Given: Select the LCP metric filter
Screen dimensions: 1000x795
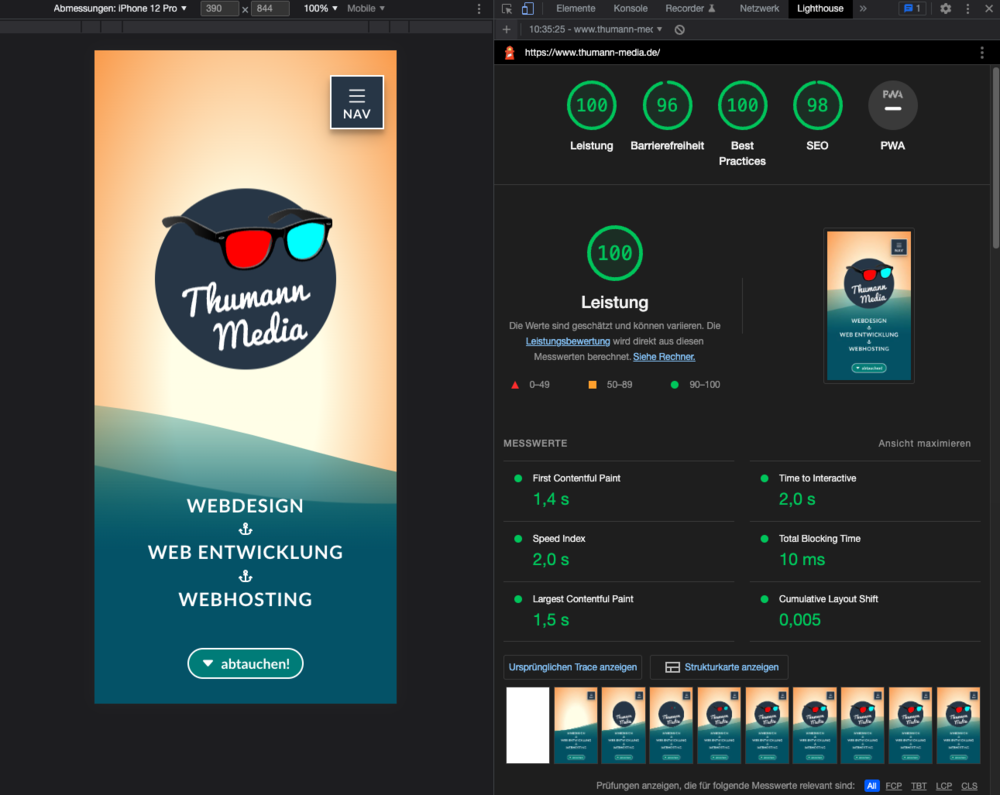Looking at the screenshot, I should (943, 786).
